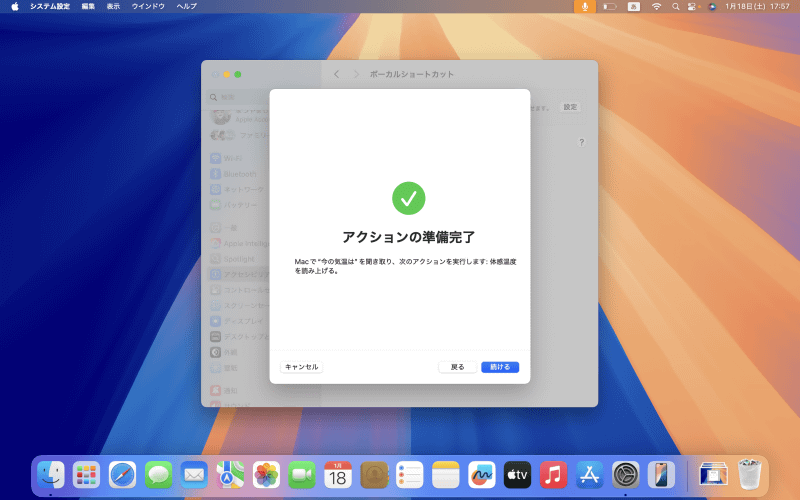This screenshot has width=800, height=500.
Task: Open Contacts from the Dock
Action: [x=374, y=475]
